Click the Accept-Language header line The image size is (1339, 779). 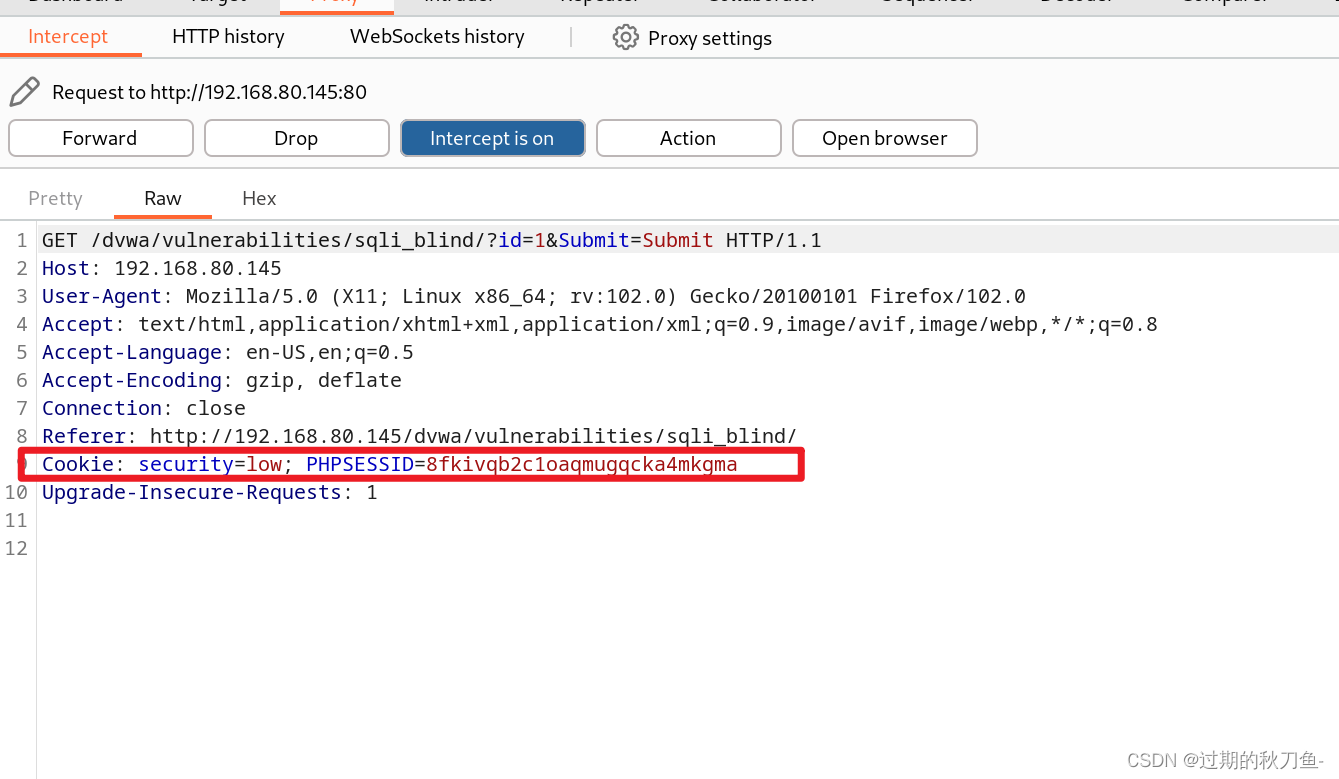pos(228,352)
